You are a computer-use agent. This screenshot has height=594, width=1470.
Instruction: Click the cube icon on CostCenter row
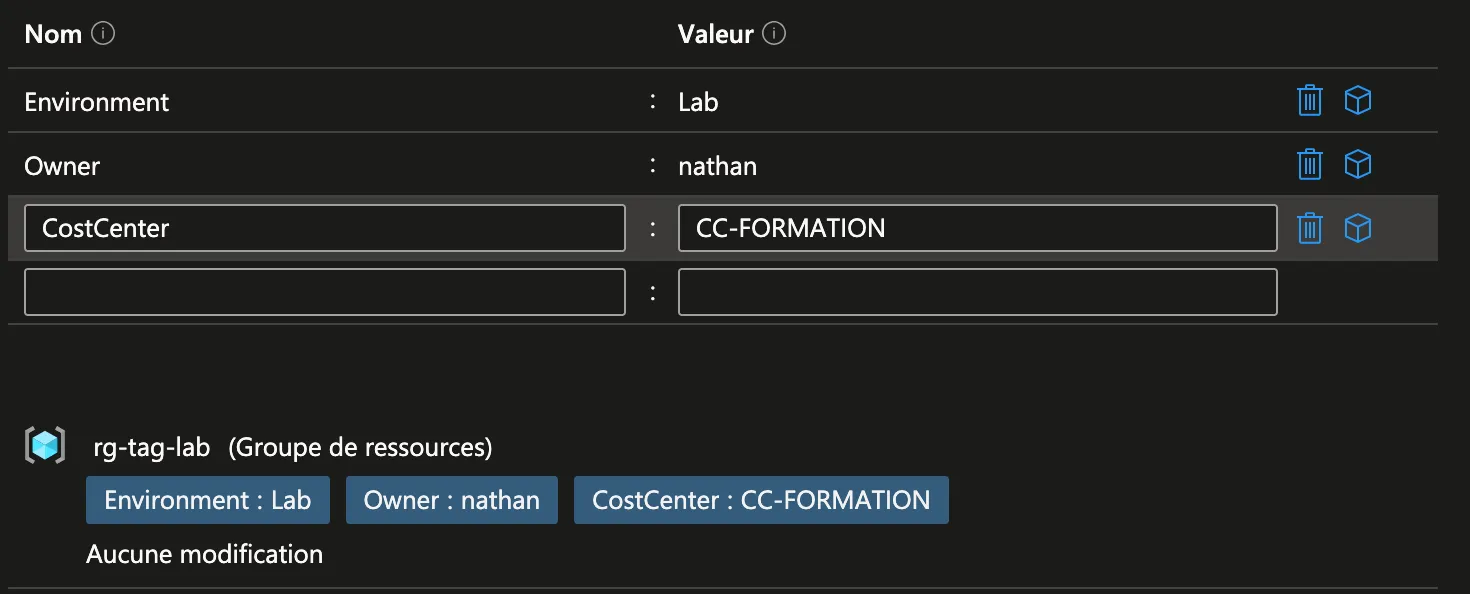(x=1357, y=228)
